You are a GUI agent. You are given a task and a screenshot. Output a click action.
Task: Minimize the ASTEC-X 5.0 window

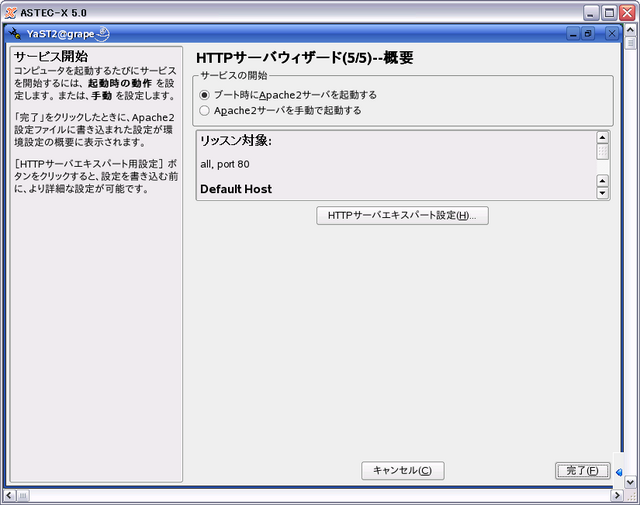coord(591,13)
